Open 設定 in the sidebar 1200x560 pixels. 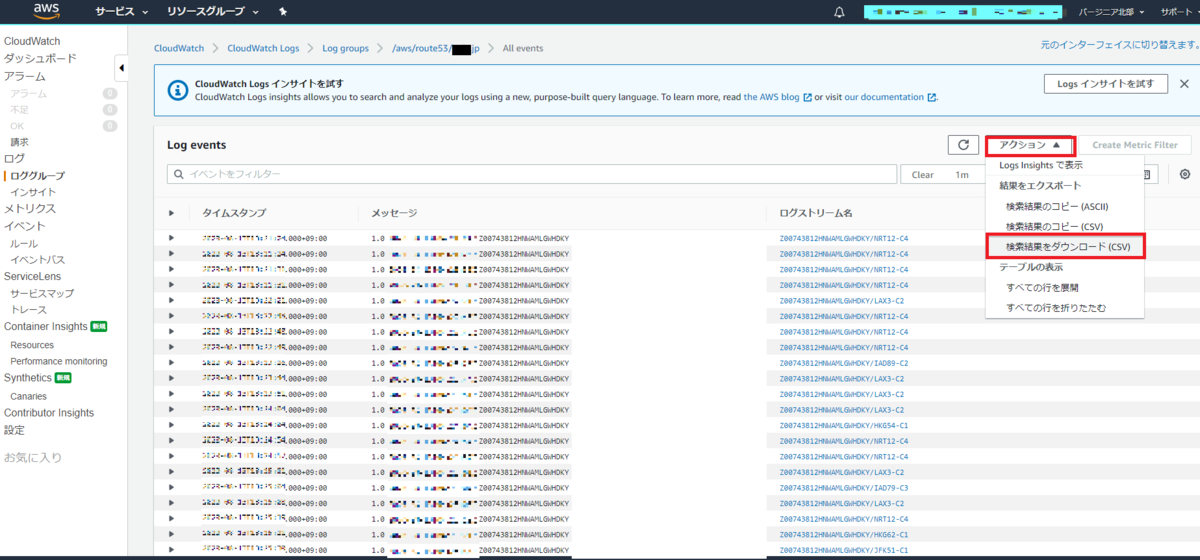pos(14,430)
